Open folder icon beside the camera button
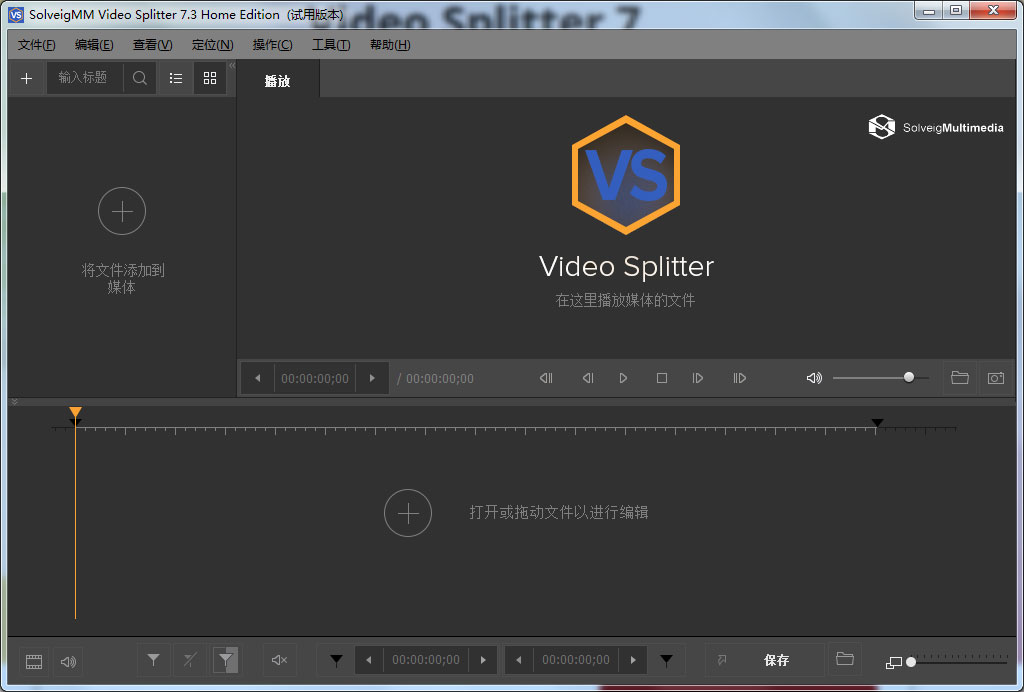 [959, 378]
